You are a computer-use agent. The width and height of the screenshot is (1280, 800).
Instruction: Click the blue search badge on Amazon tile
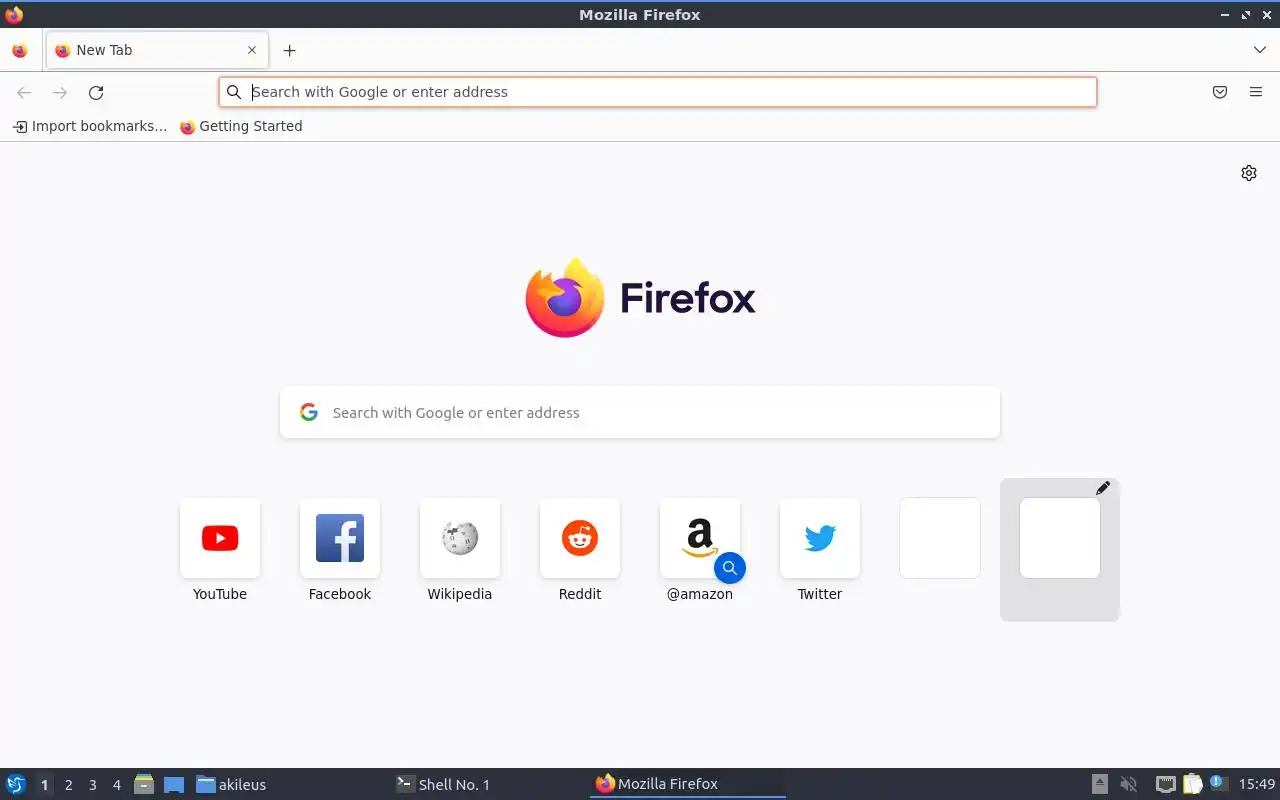[730, 568]
